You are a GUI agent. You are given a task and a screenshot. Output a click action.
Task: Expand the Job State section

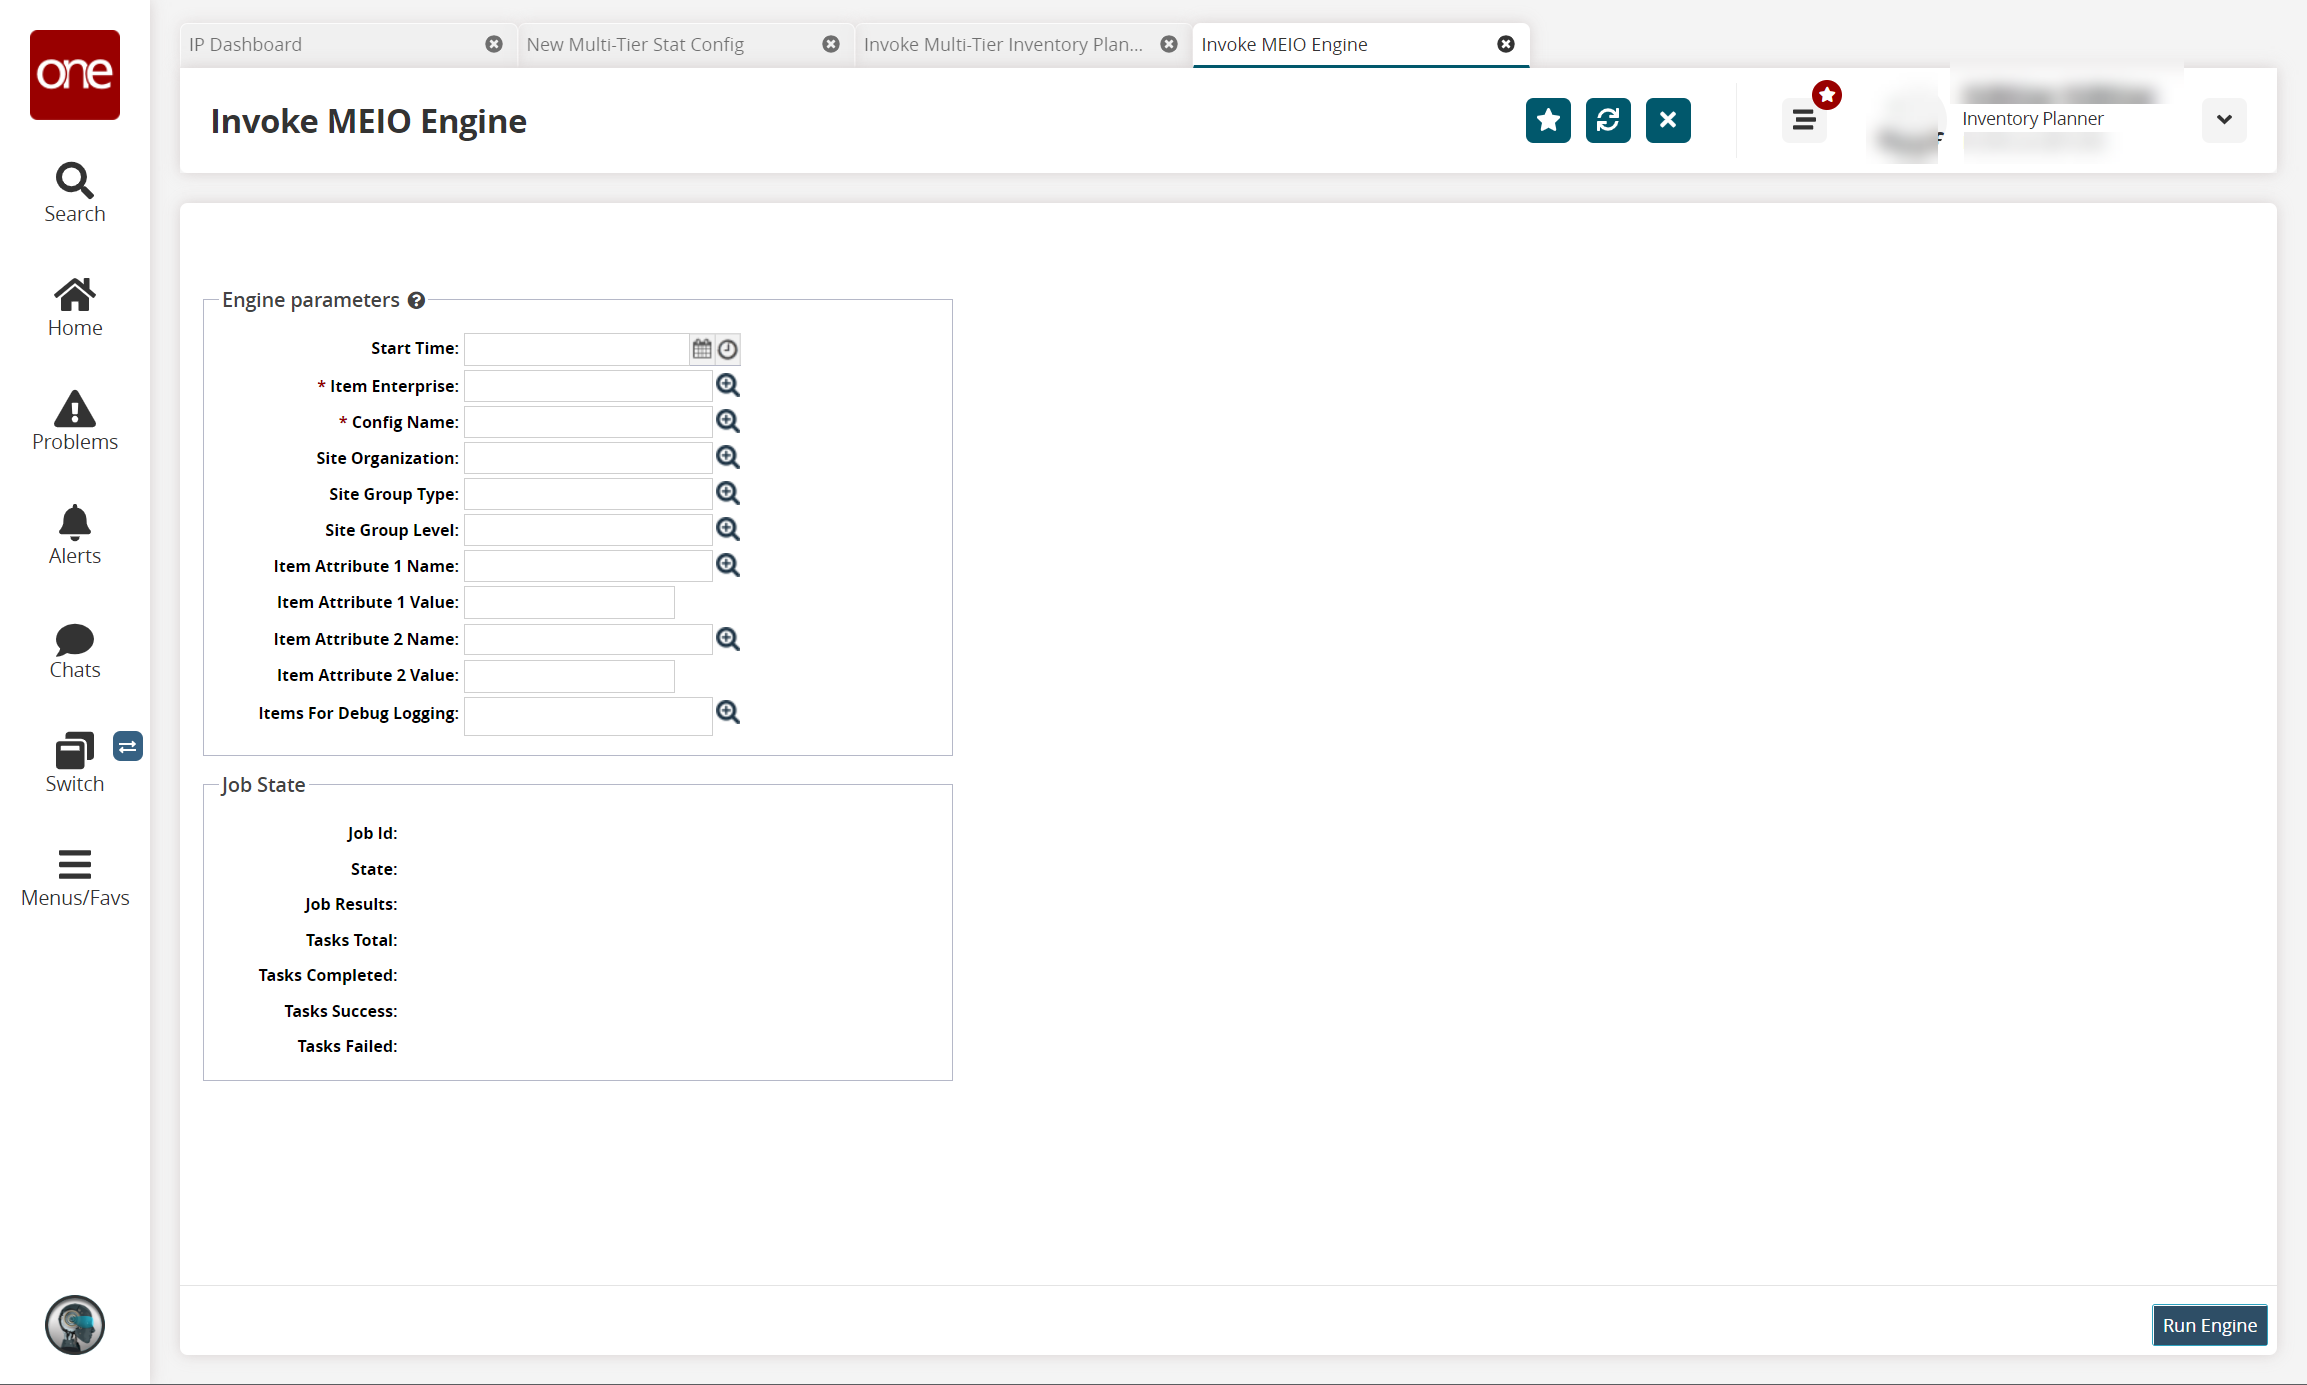[x=262, y=783]
